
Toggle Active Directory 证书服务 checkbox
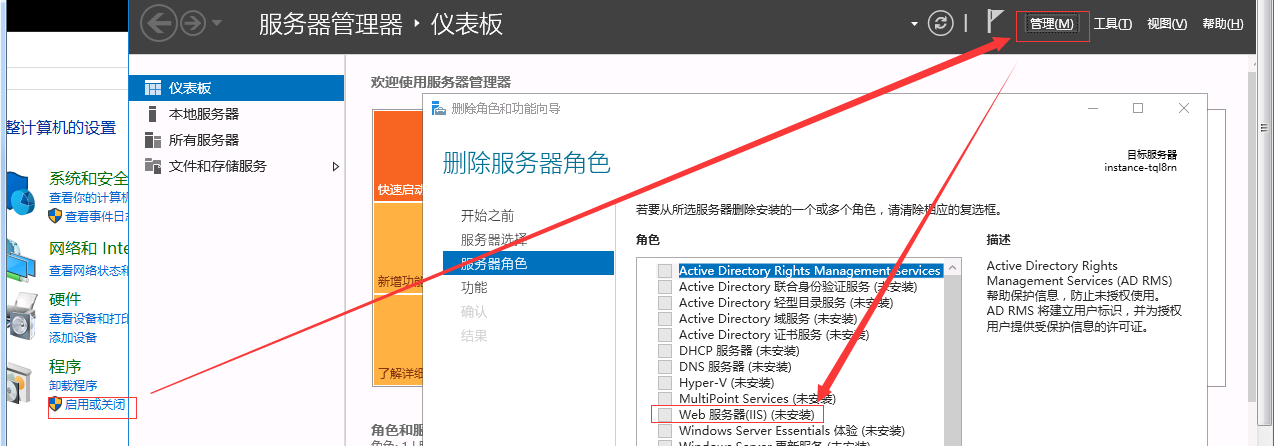(665, 335)
